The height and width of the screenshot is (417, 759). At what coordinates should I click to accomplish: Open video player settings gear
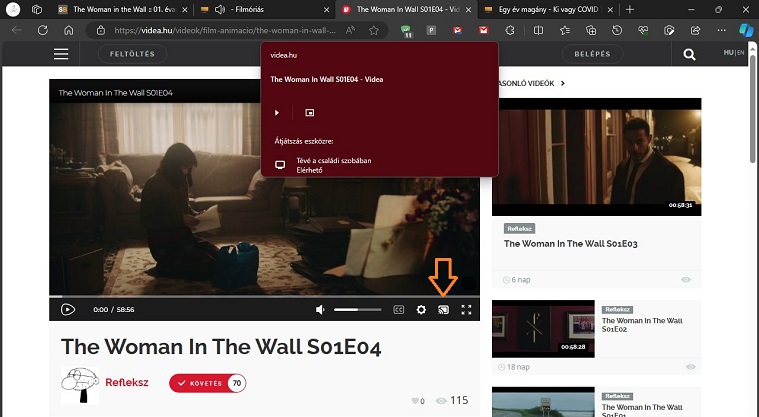point(421,310)
